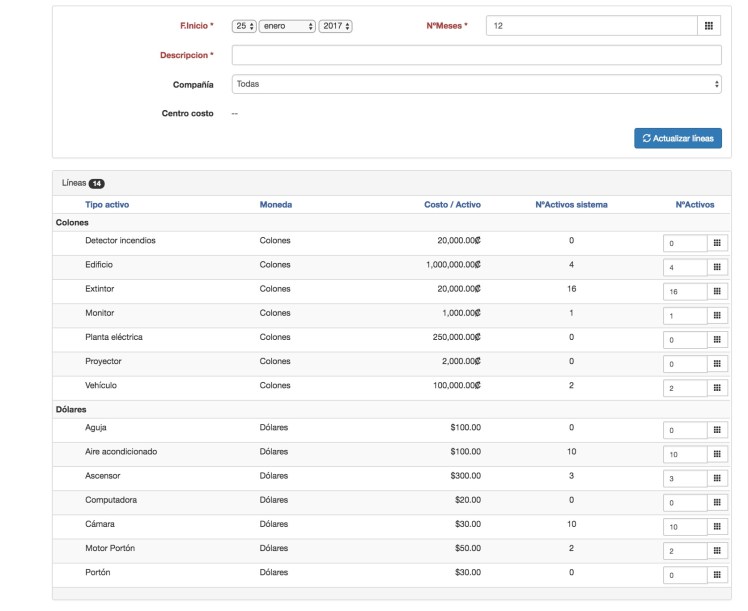Click keypad icon in Edificio row
This screenshot has height=611, width=748.
point(718,267)
